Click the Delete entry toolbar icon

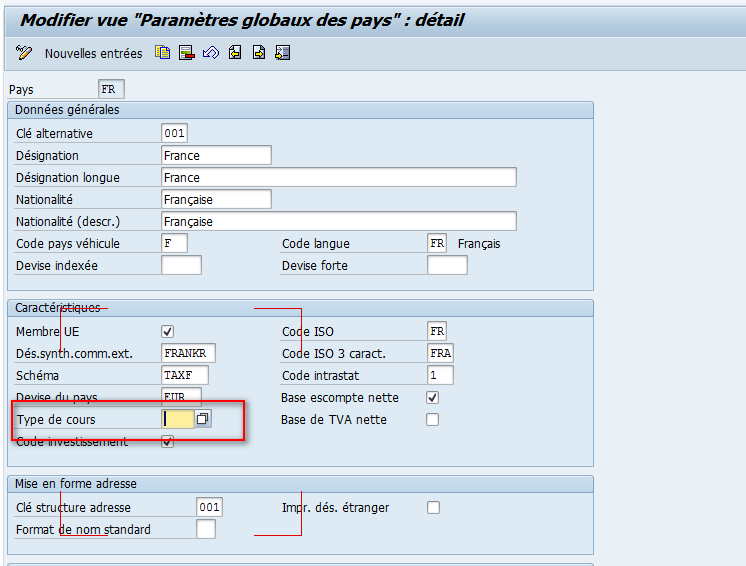pyautogui.click(x=186, y=53)
